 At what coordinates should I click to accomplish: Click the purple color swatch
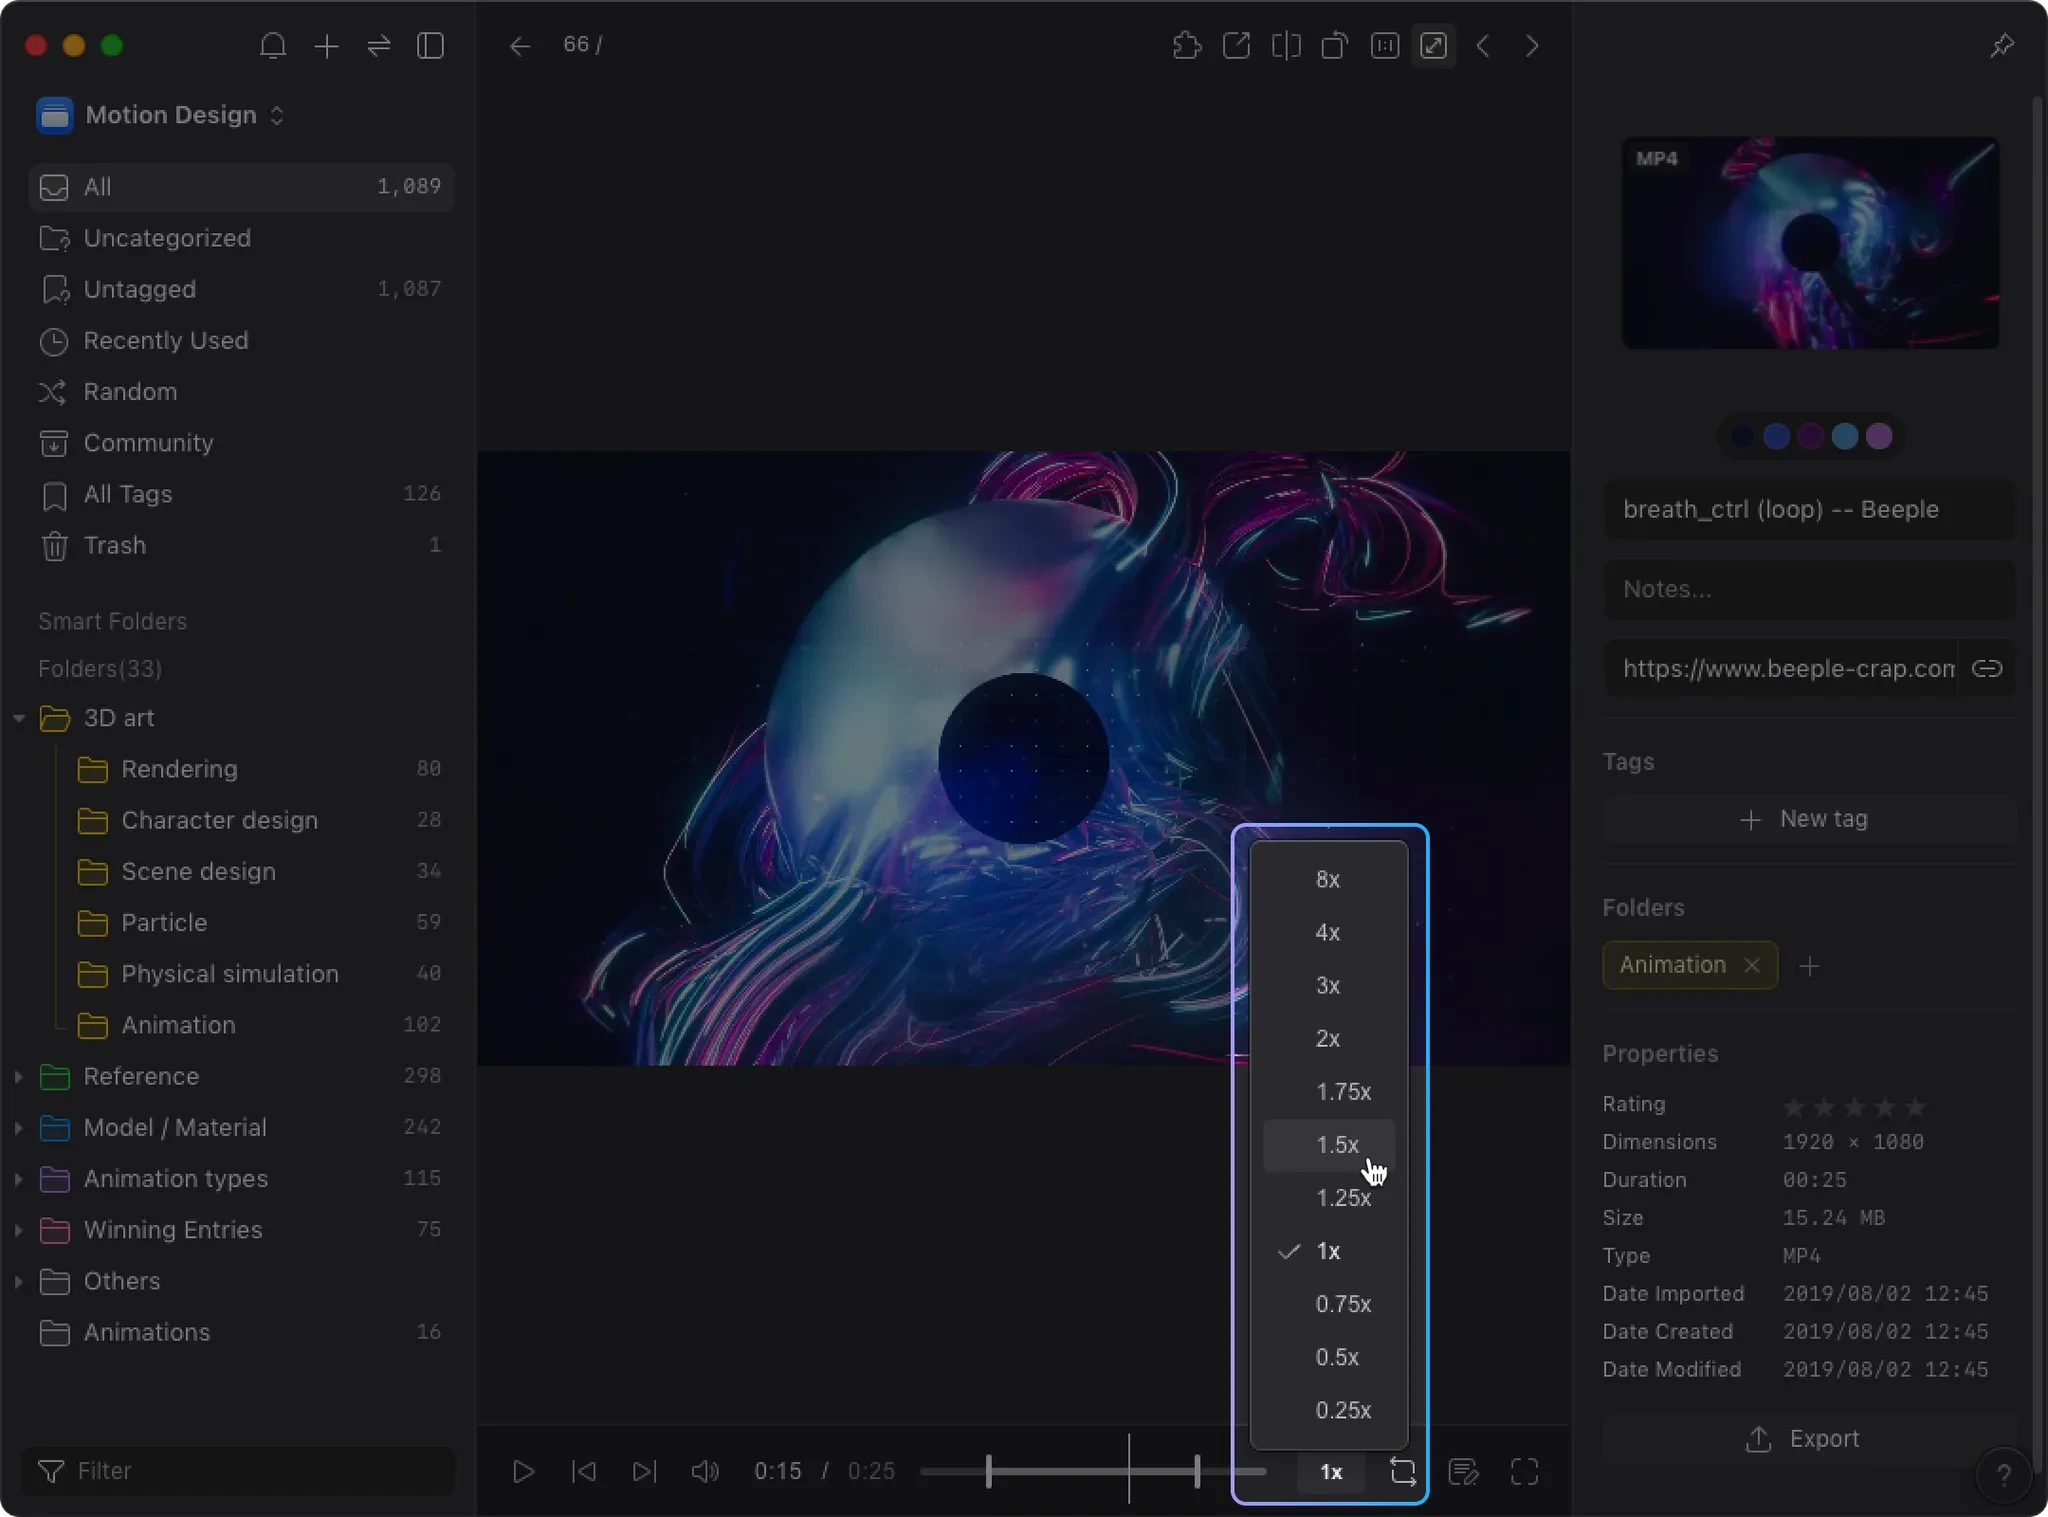pos(1879,436)
